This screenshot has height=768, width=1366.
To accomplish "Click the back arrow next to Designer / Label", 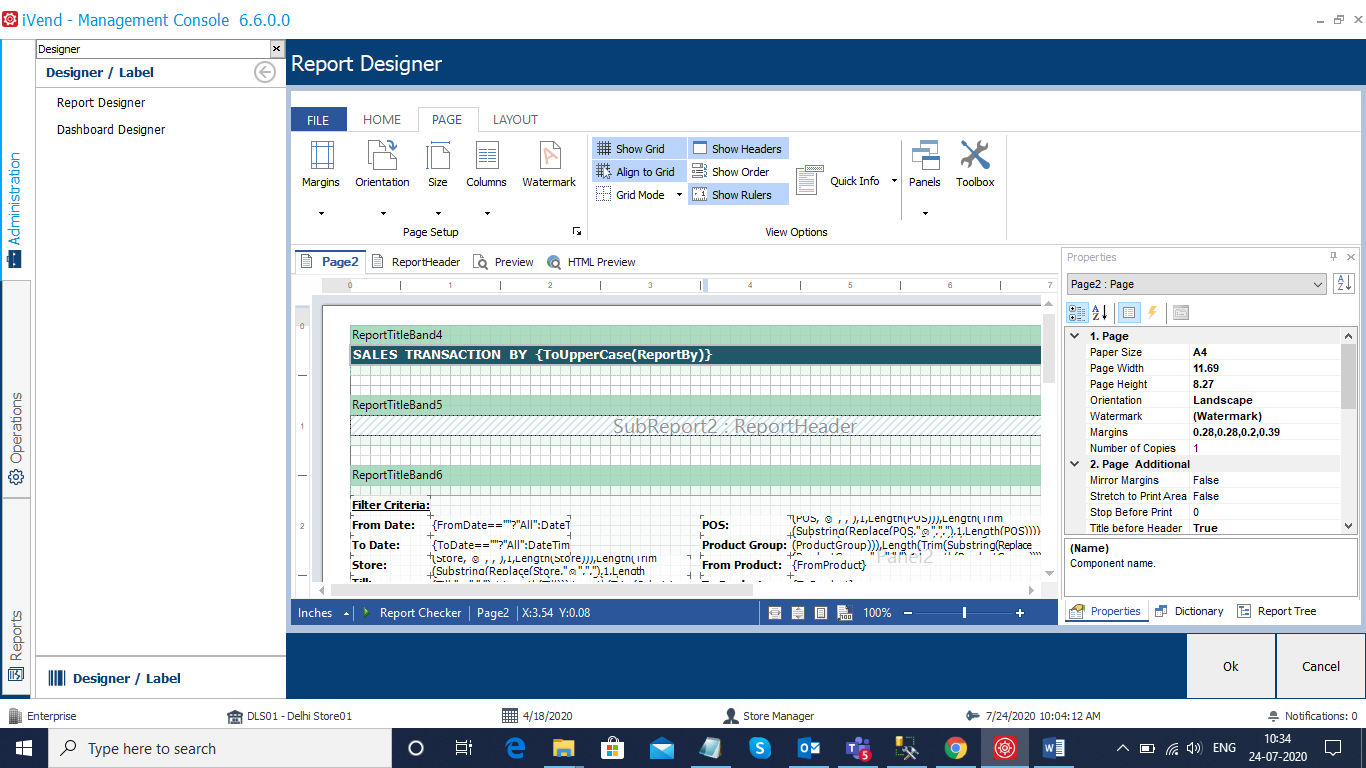I will (x=265, y=72).
